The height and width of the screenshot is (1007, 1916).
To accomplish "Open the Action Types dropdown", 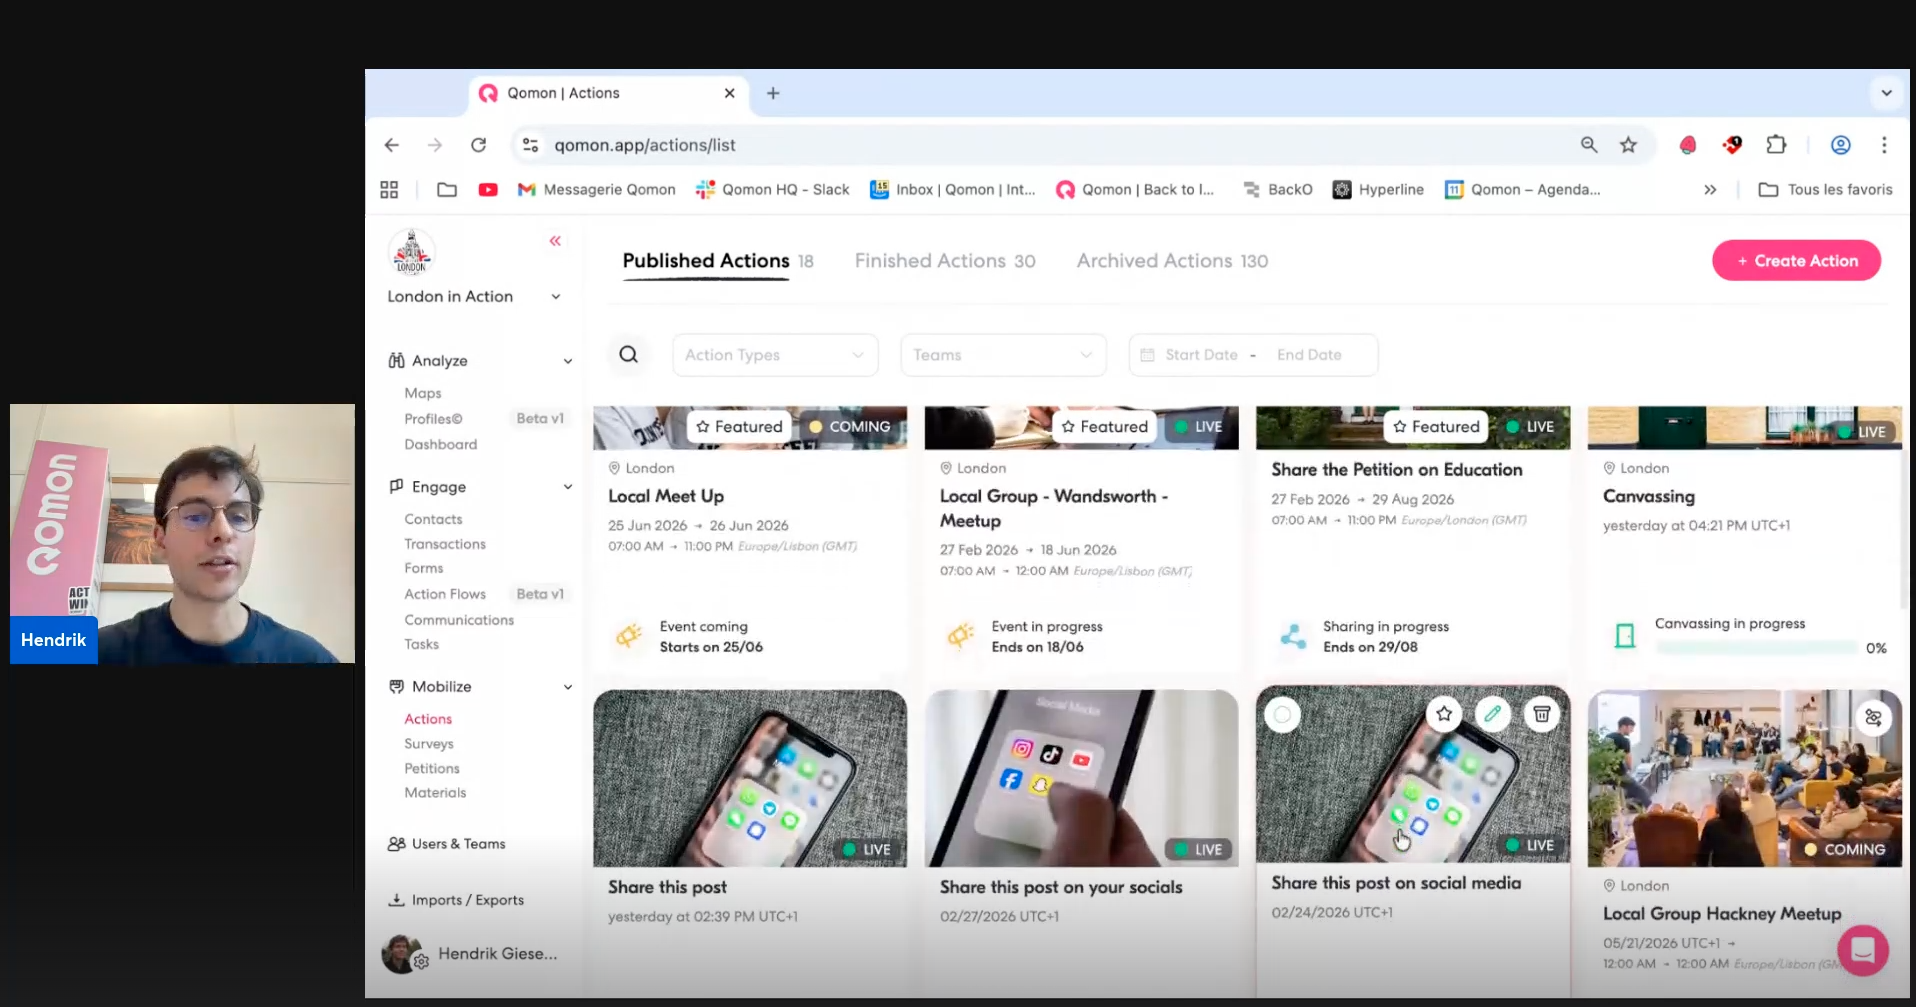I will pos(774,355).
